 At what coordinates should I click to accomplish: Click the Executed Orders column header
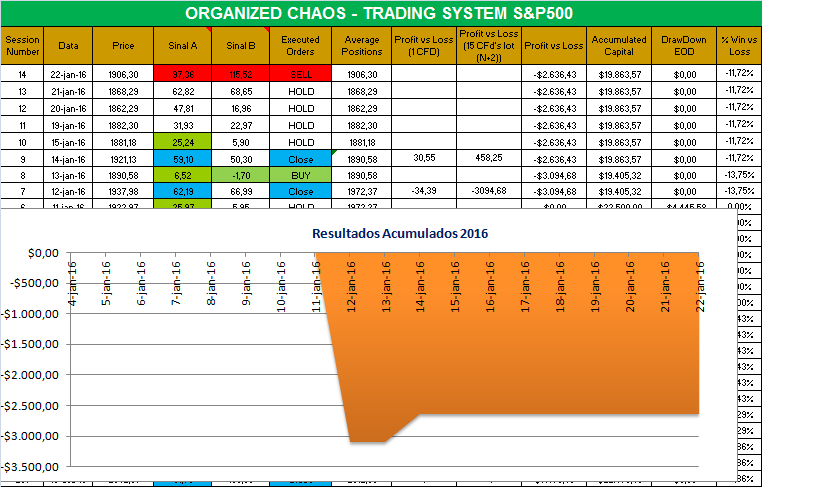(x=300, y=45)
